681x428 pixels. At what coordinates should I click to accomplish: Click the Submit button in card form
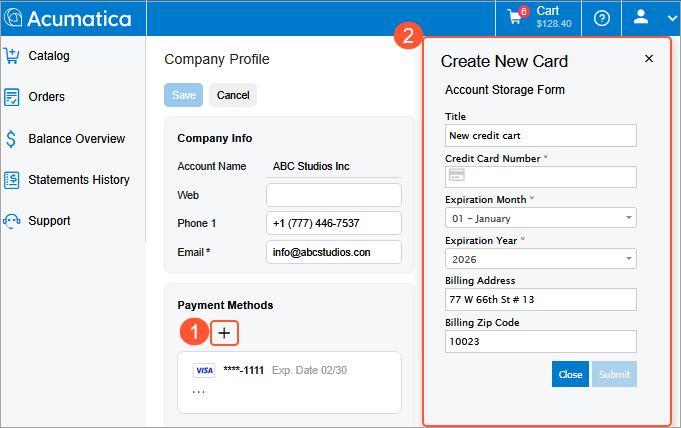614,374
